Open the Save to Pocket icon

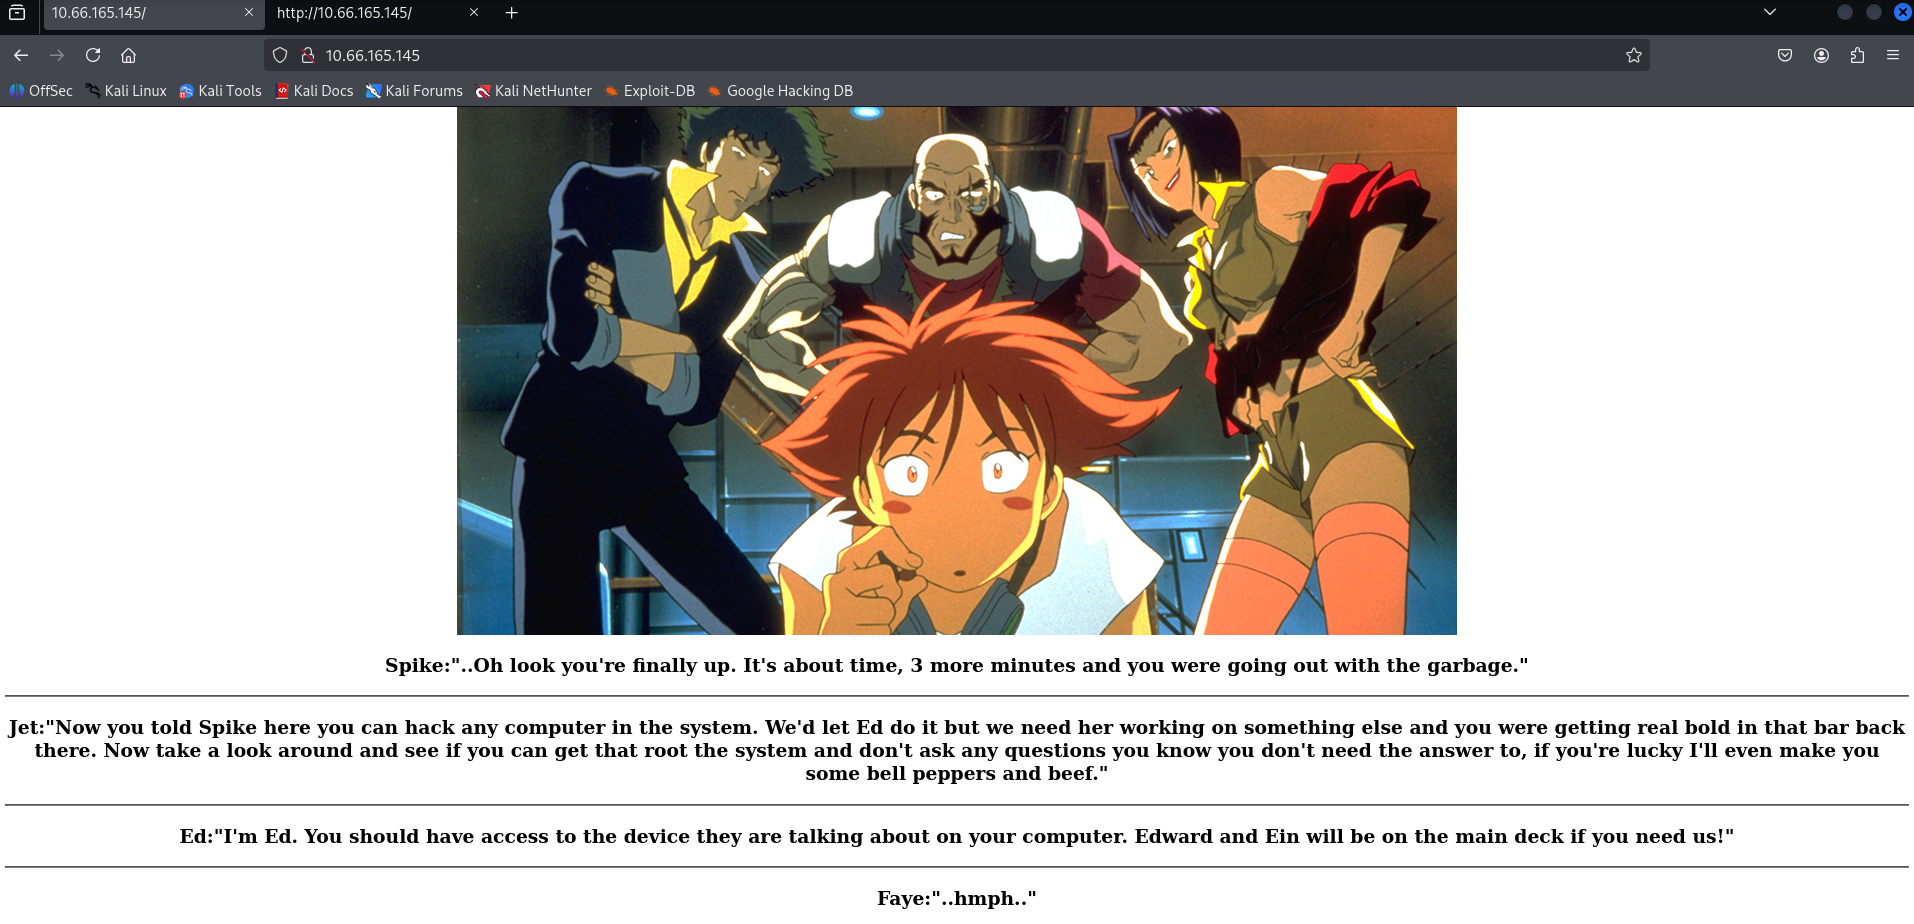1784,55
